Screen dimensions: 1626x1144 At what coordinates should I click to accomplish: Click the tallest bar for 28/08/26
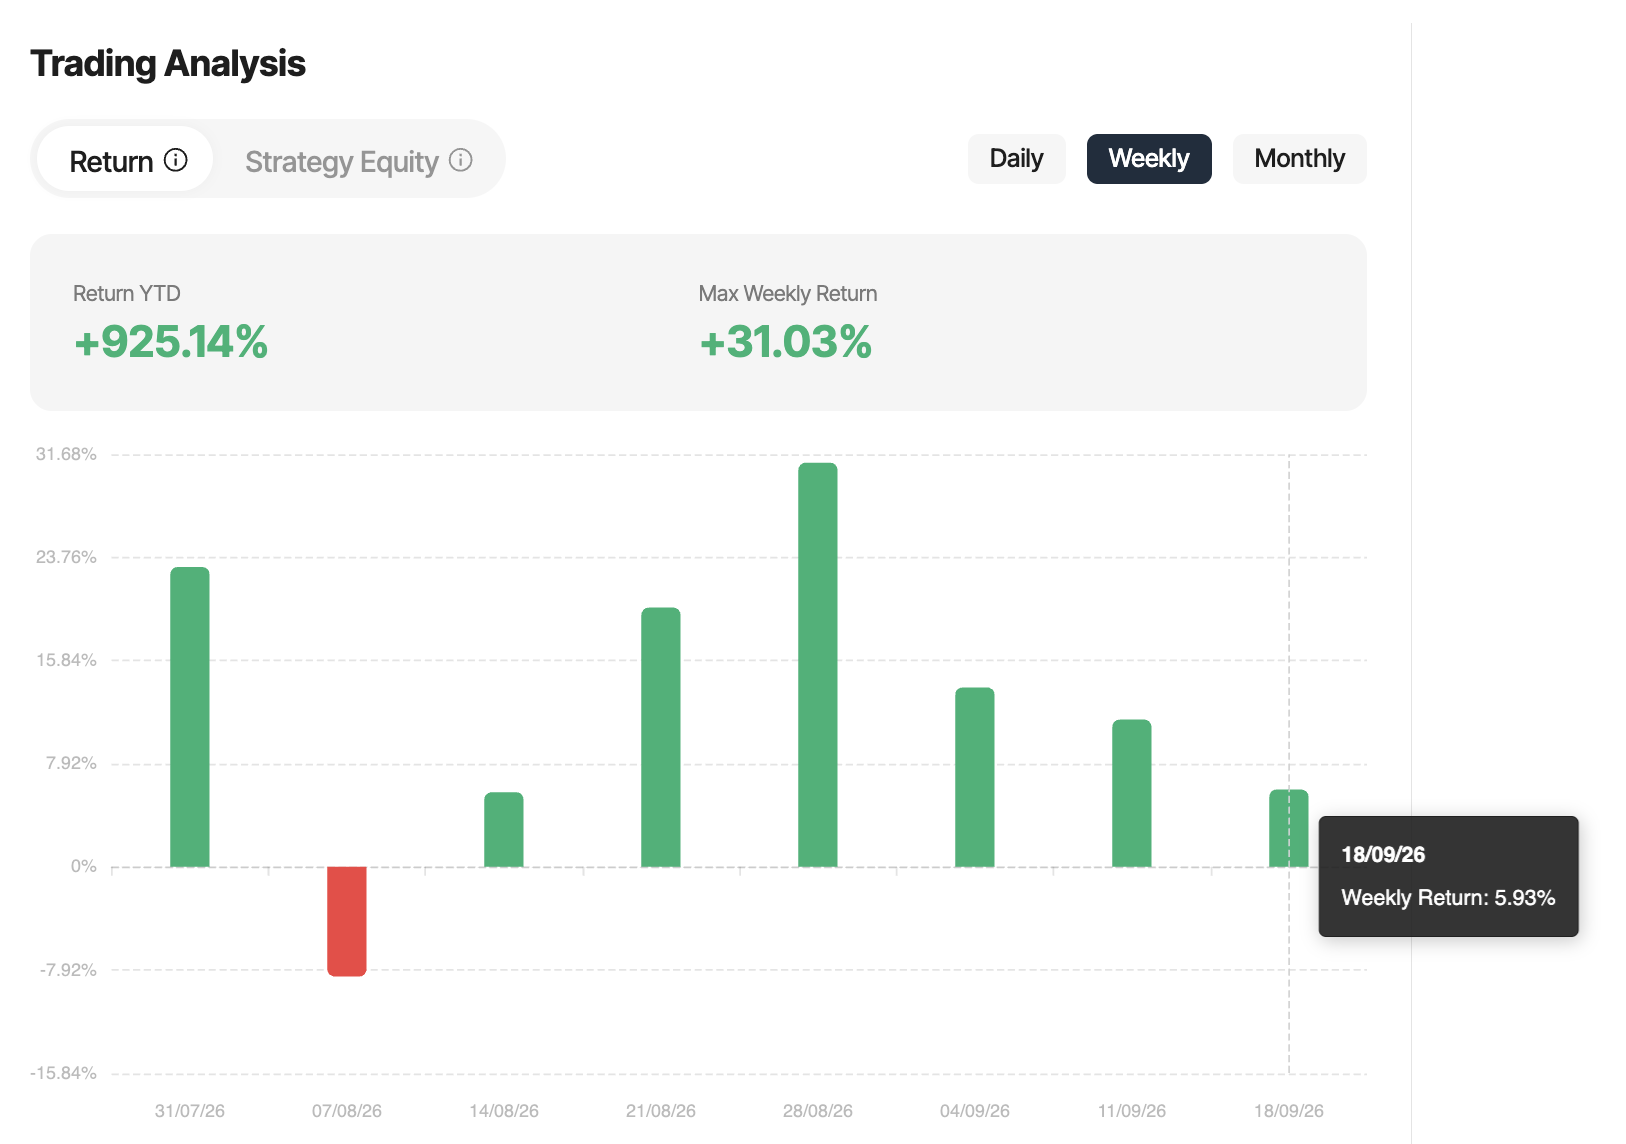click(x=818, y=665)
